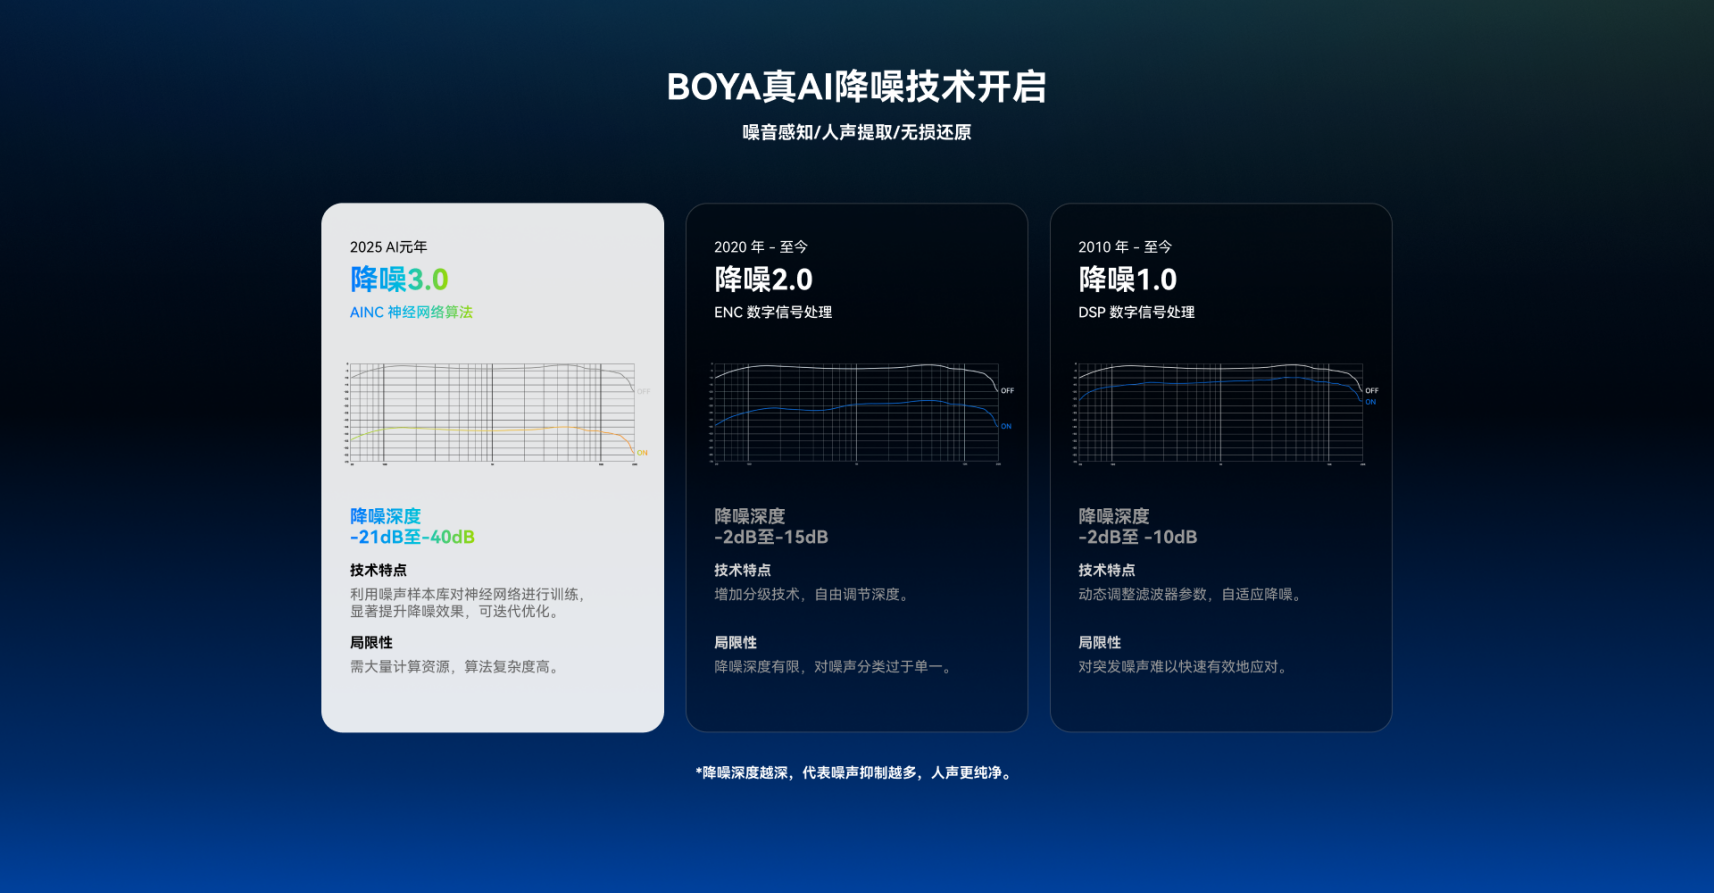Click the AINC 神经网络算法 label
The width and height of the screenshot is (1714, 893).
(x=411, y=312)
